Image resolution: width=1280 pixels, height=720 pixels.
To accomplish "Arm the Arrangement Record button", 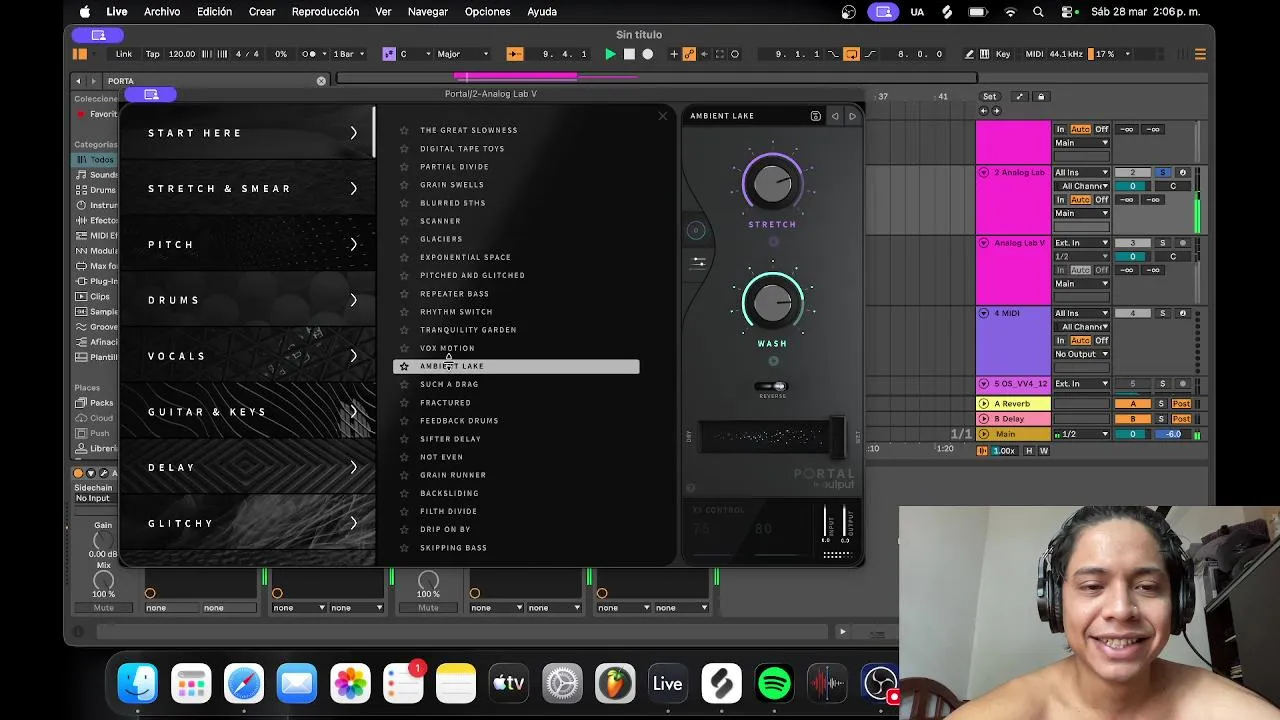I will click(x=648, y=54).
